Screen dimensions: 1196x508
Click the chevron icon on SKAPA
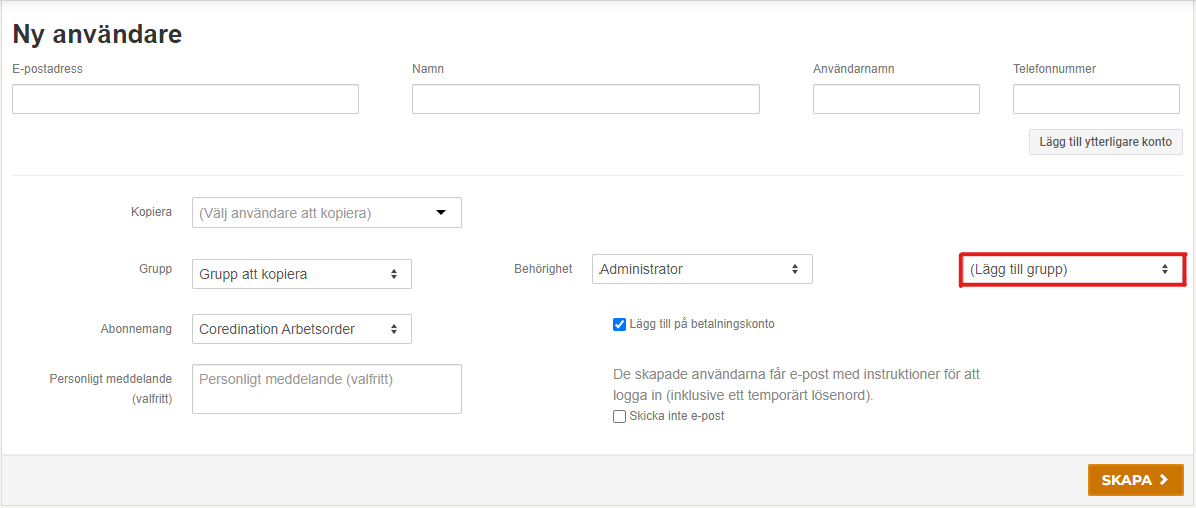click(1163, 480)
